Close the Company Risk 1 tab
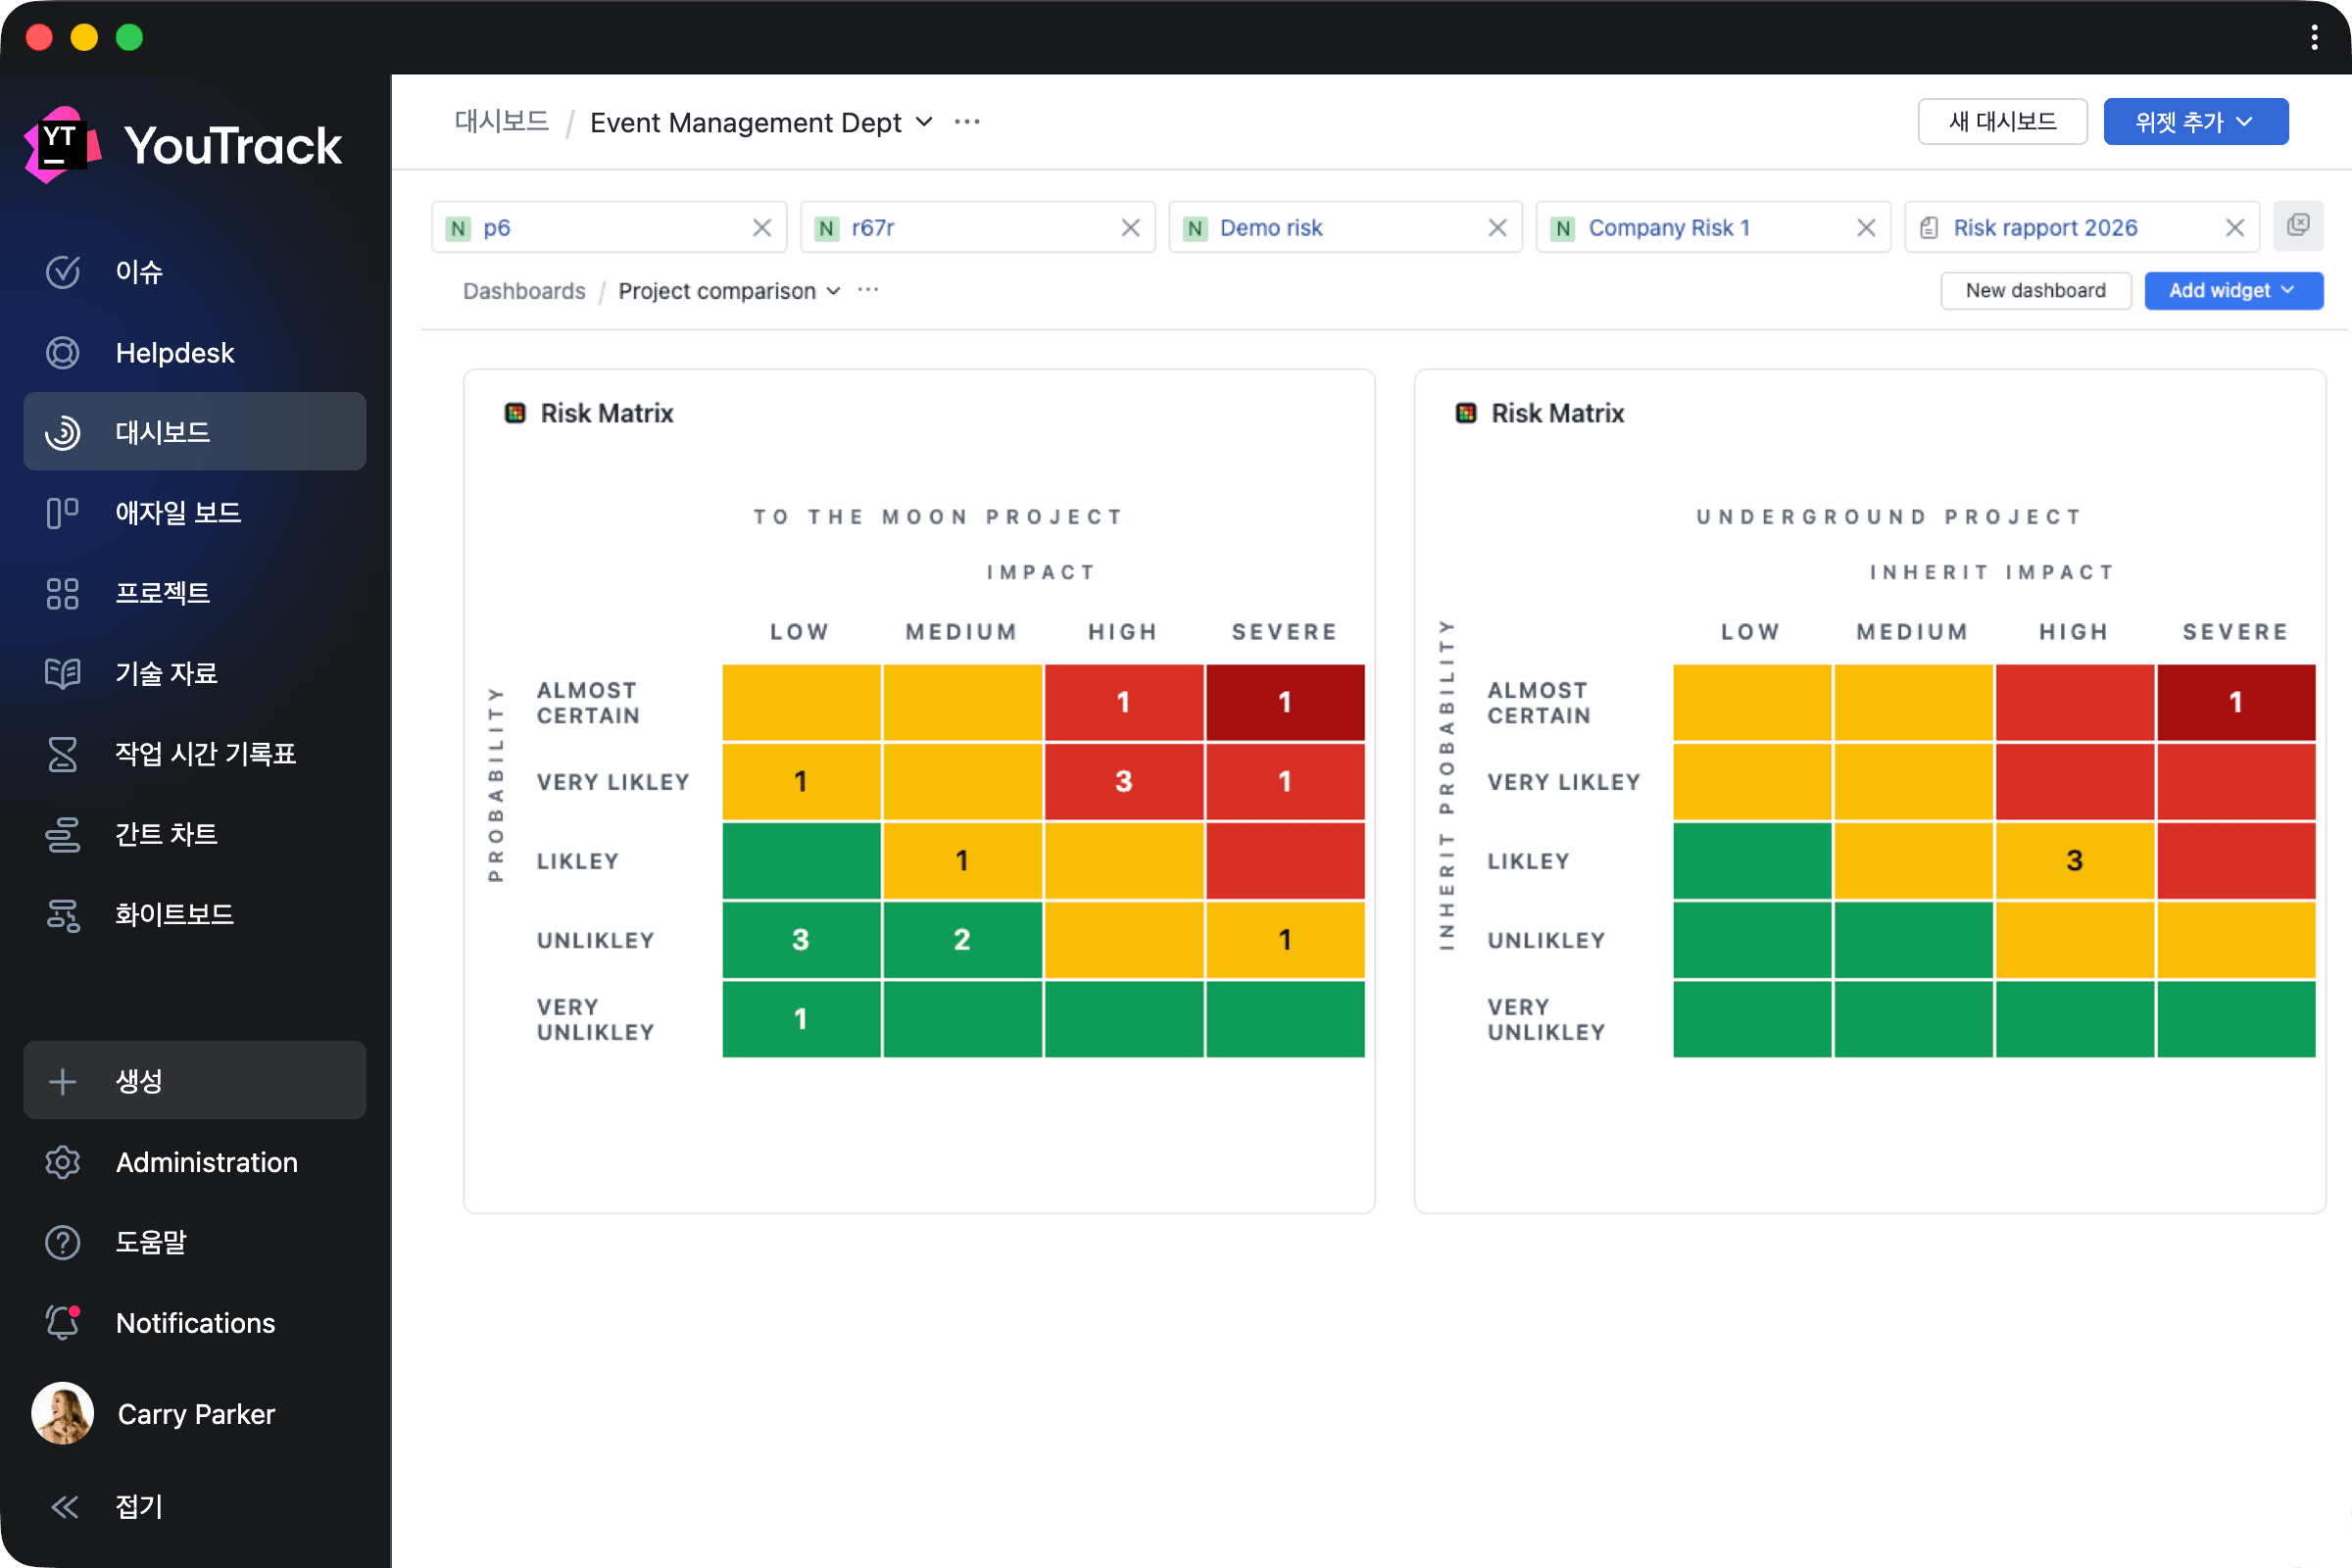Image resolution: width=2352 pixels, height=1568 pixels. (x=1865, y=228)
